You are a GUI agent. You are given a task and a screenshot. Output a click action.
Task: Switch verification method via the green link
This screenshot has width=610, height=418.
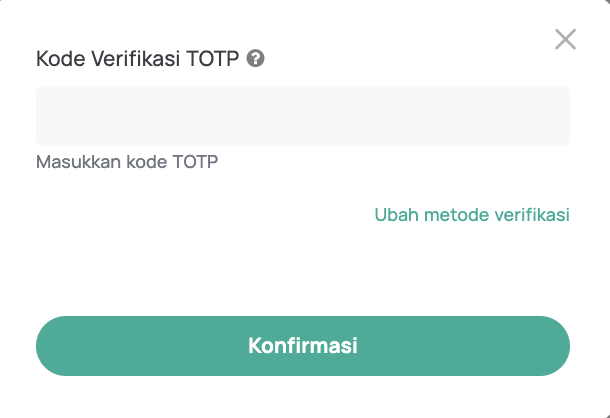pyautogui.click(x=472, y=214)
